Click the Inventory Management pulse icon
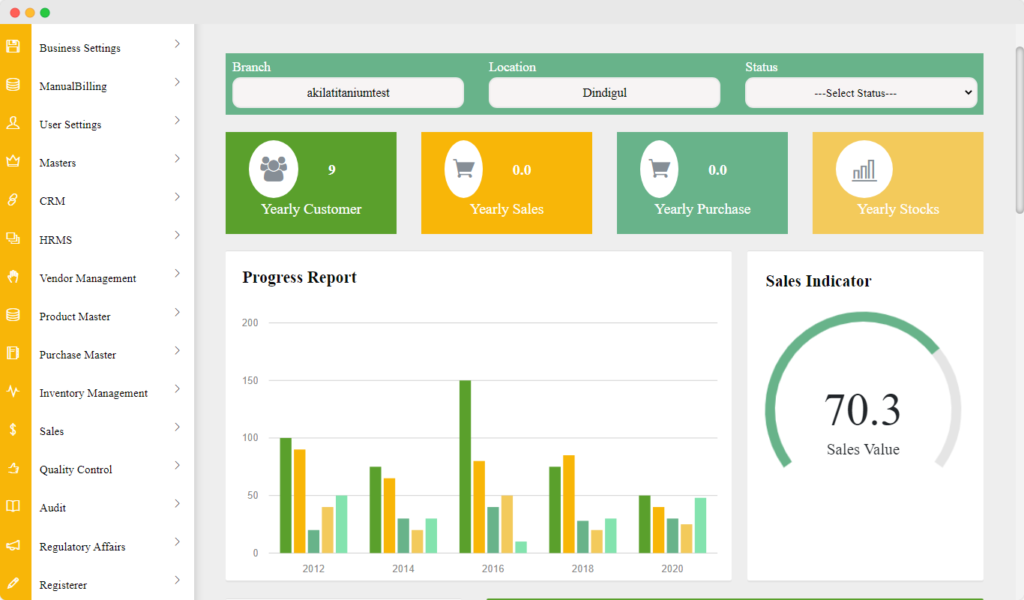1024x600 pixels. tap(13, 392)
